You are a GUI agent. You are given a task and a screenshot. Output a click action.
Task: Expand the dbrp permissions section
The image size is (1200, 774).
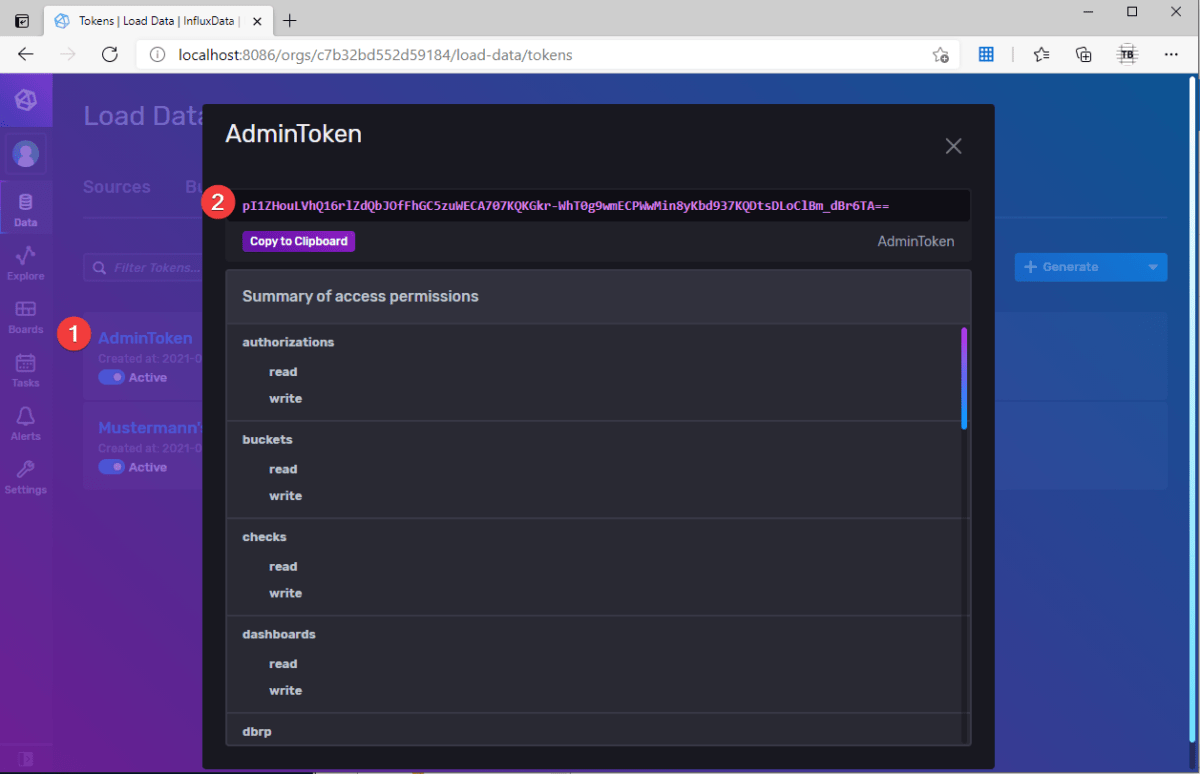[256, 731]
